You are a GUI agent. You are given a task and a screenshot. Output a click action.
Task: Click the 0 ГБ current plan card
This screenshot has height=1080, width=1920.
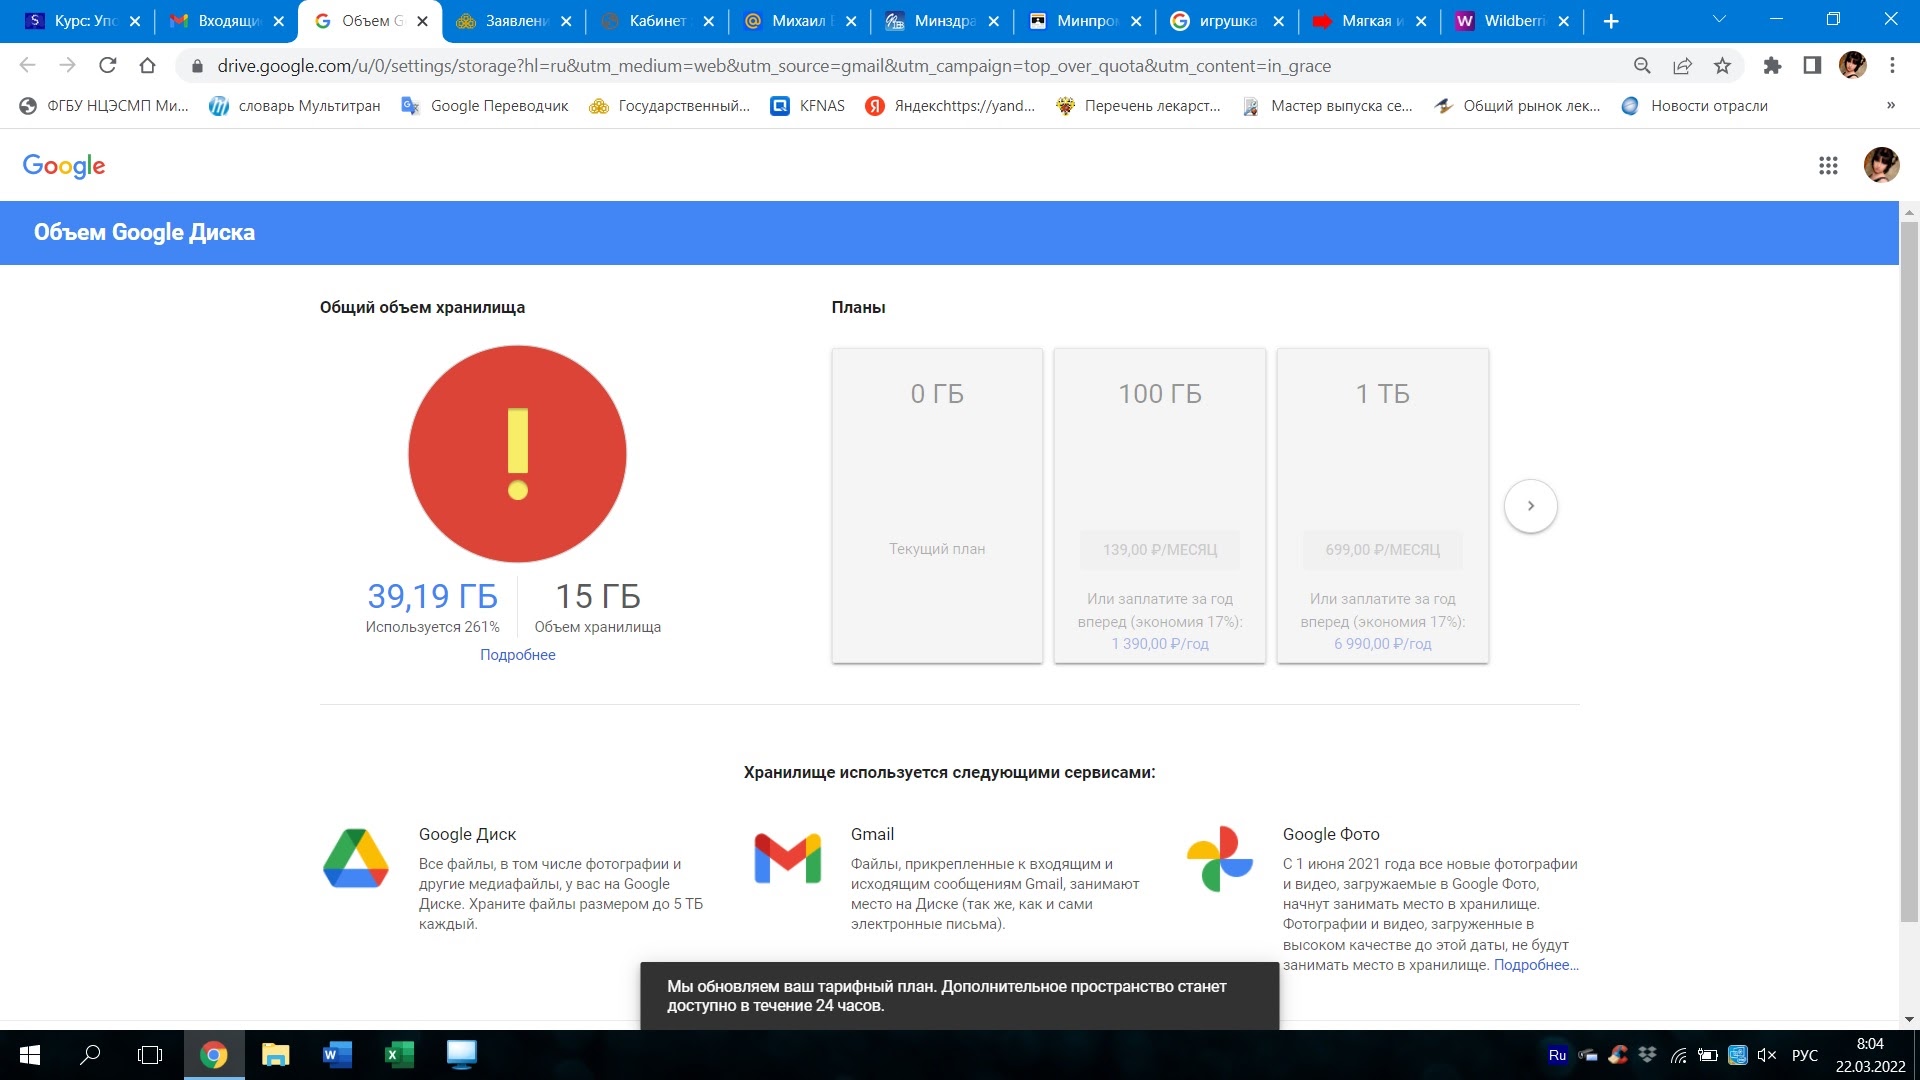937,506
